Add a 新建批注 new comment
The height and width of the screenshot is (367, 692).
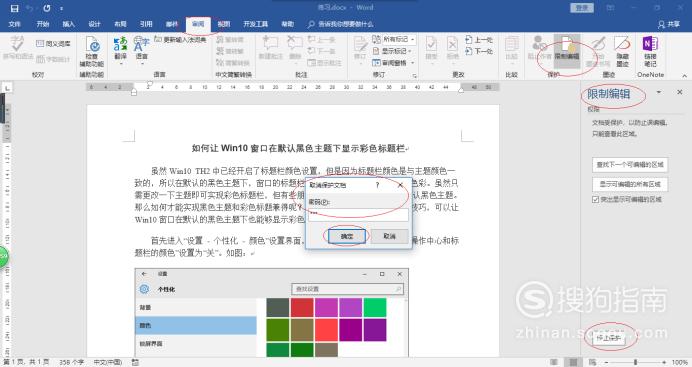coord(270,48)
